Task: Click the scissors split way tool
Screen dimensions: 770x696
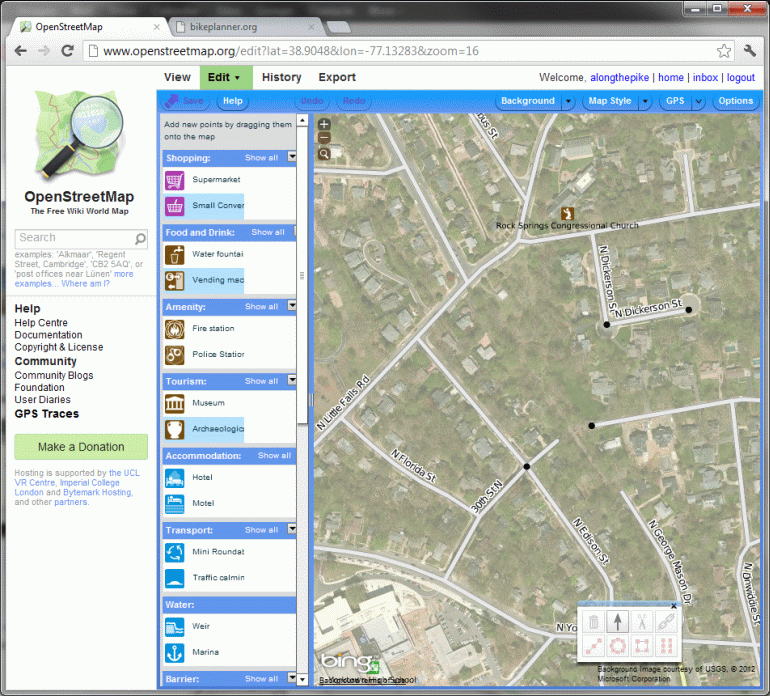Action: [641, 622]
